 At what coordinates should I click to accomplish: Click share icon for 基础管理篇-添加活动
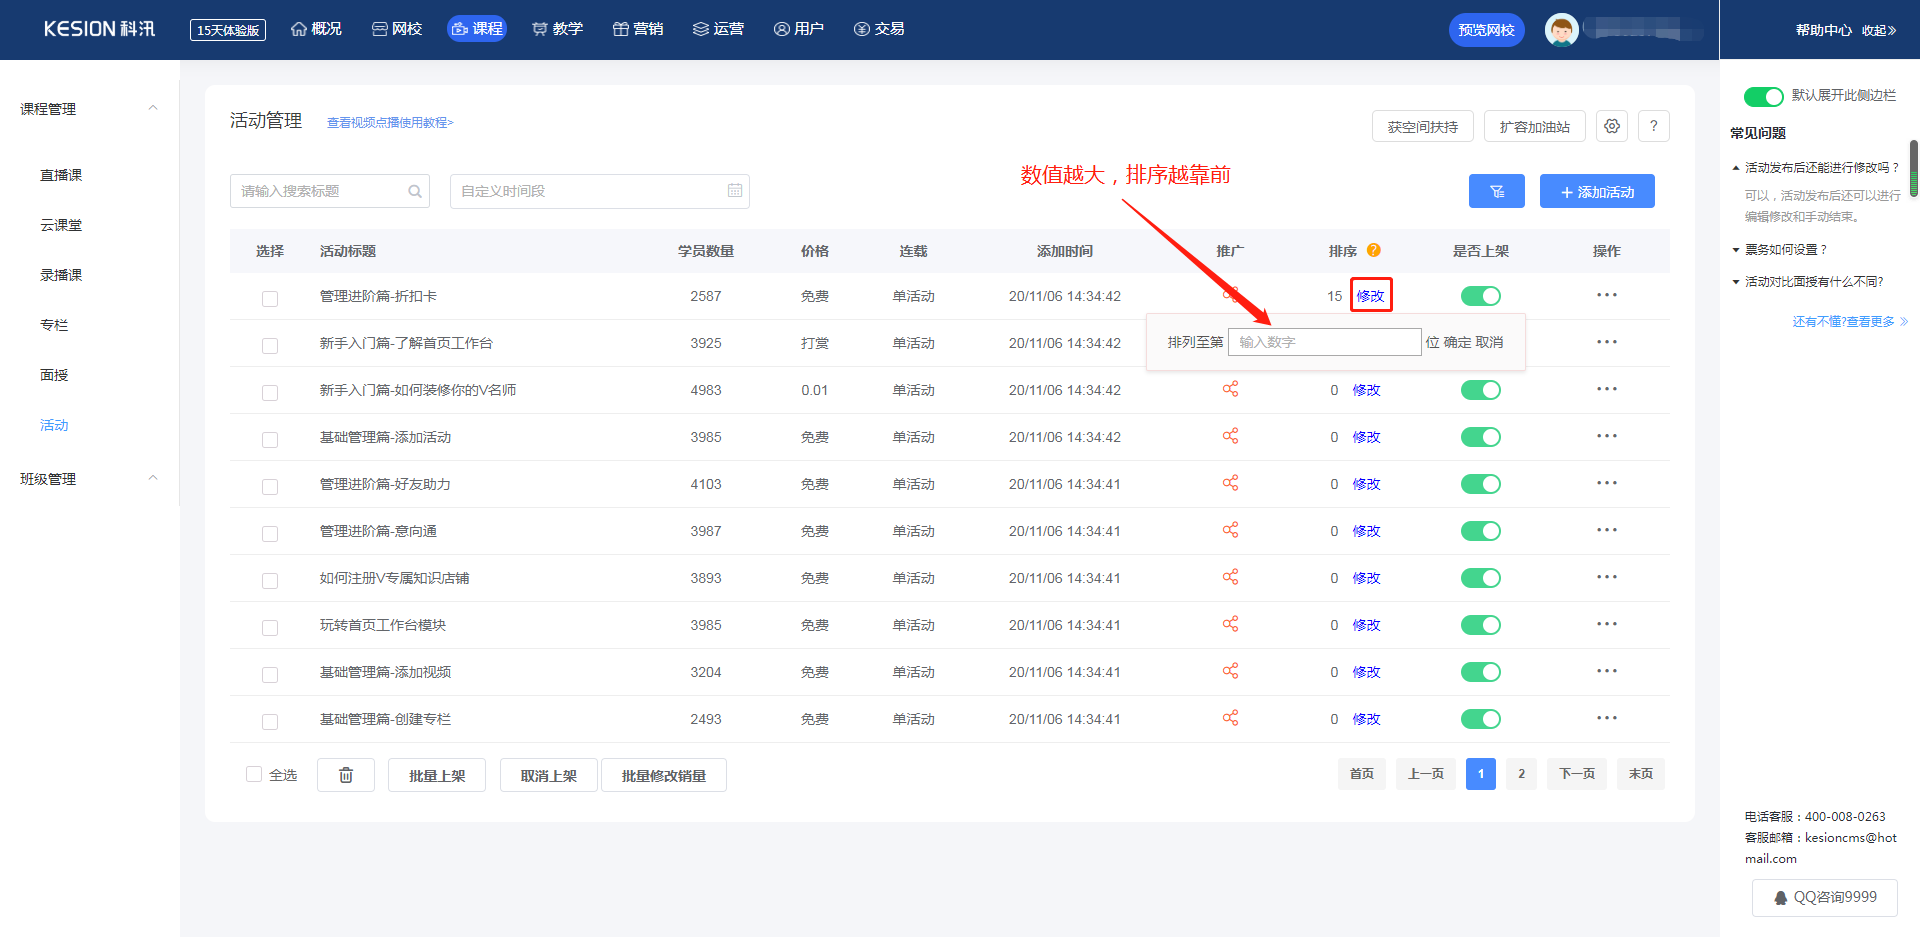click(x=1230, y=436)
